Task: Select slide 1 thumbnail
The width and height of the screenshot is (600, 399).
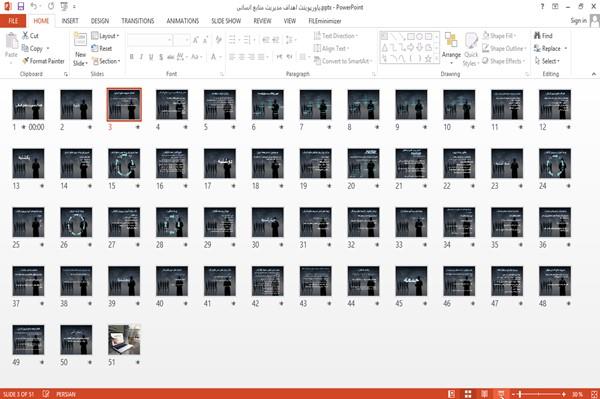Action: coord(28,105)
